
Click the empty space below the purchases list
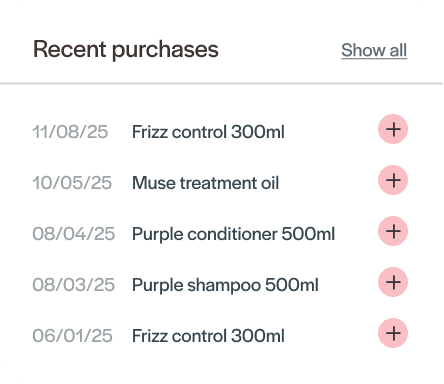click(x=221, y=367)
